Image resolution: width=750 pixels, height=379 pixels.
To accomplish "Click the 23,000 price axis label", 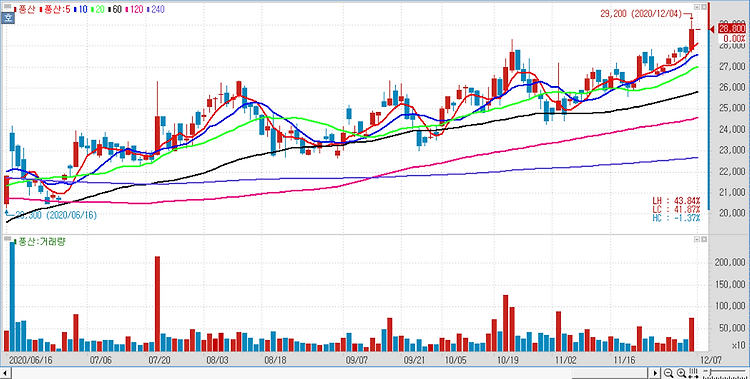I will (732, 151).
